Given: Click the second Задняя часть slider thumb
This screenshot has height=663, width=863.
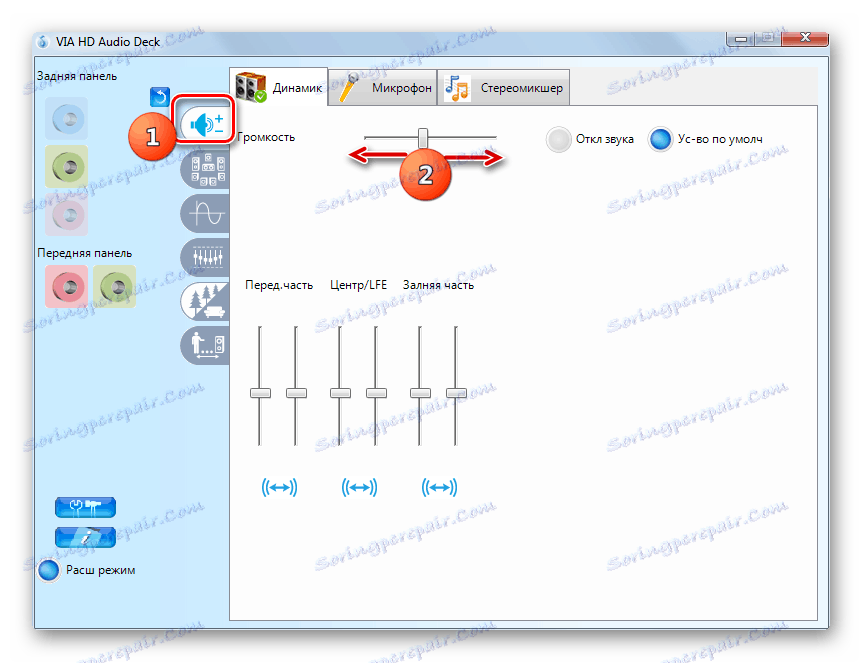Looking at the screenshot, I should point(456,393).
